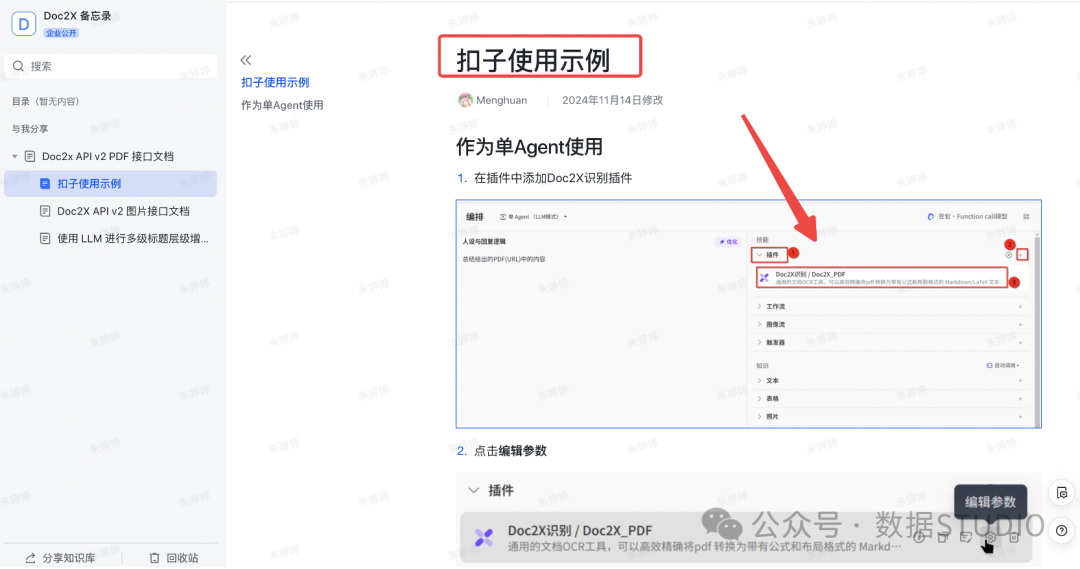The image size is (1080, 569).
Task: Jump to 作为单Agent使用 in the outline
Action: [x=282, y=105]
